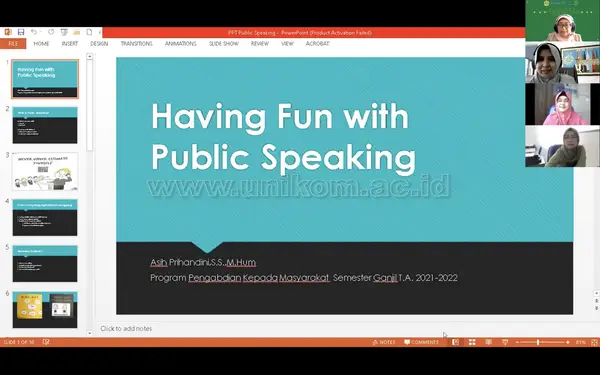The image size is (600, 375).
Task: Start slideshow from the quick access toolbar
Action: tap(64, 32)
